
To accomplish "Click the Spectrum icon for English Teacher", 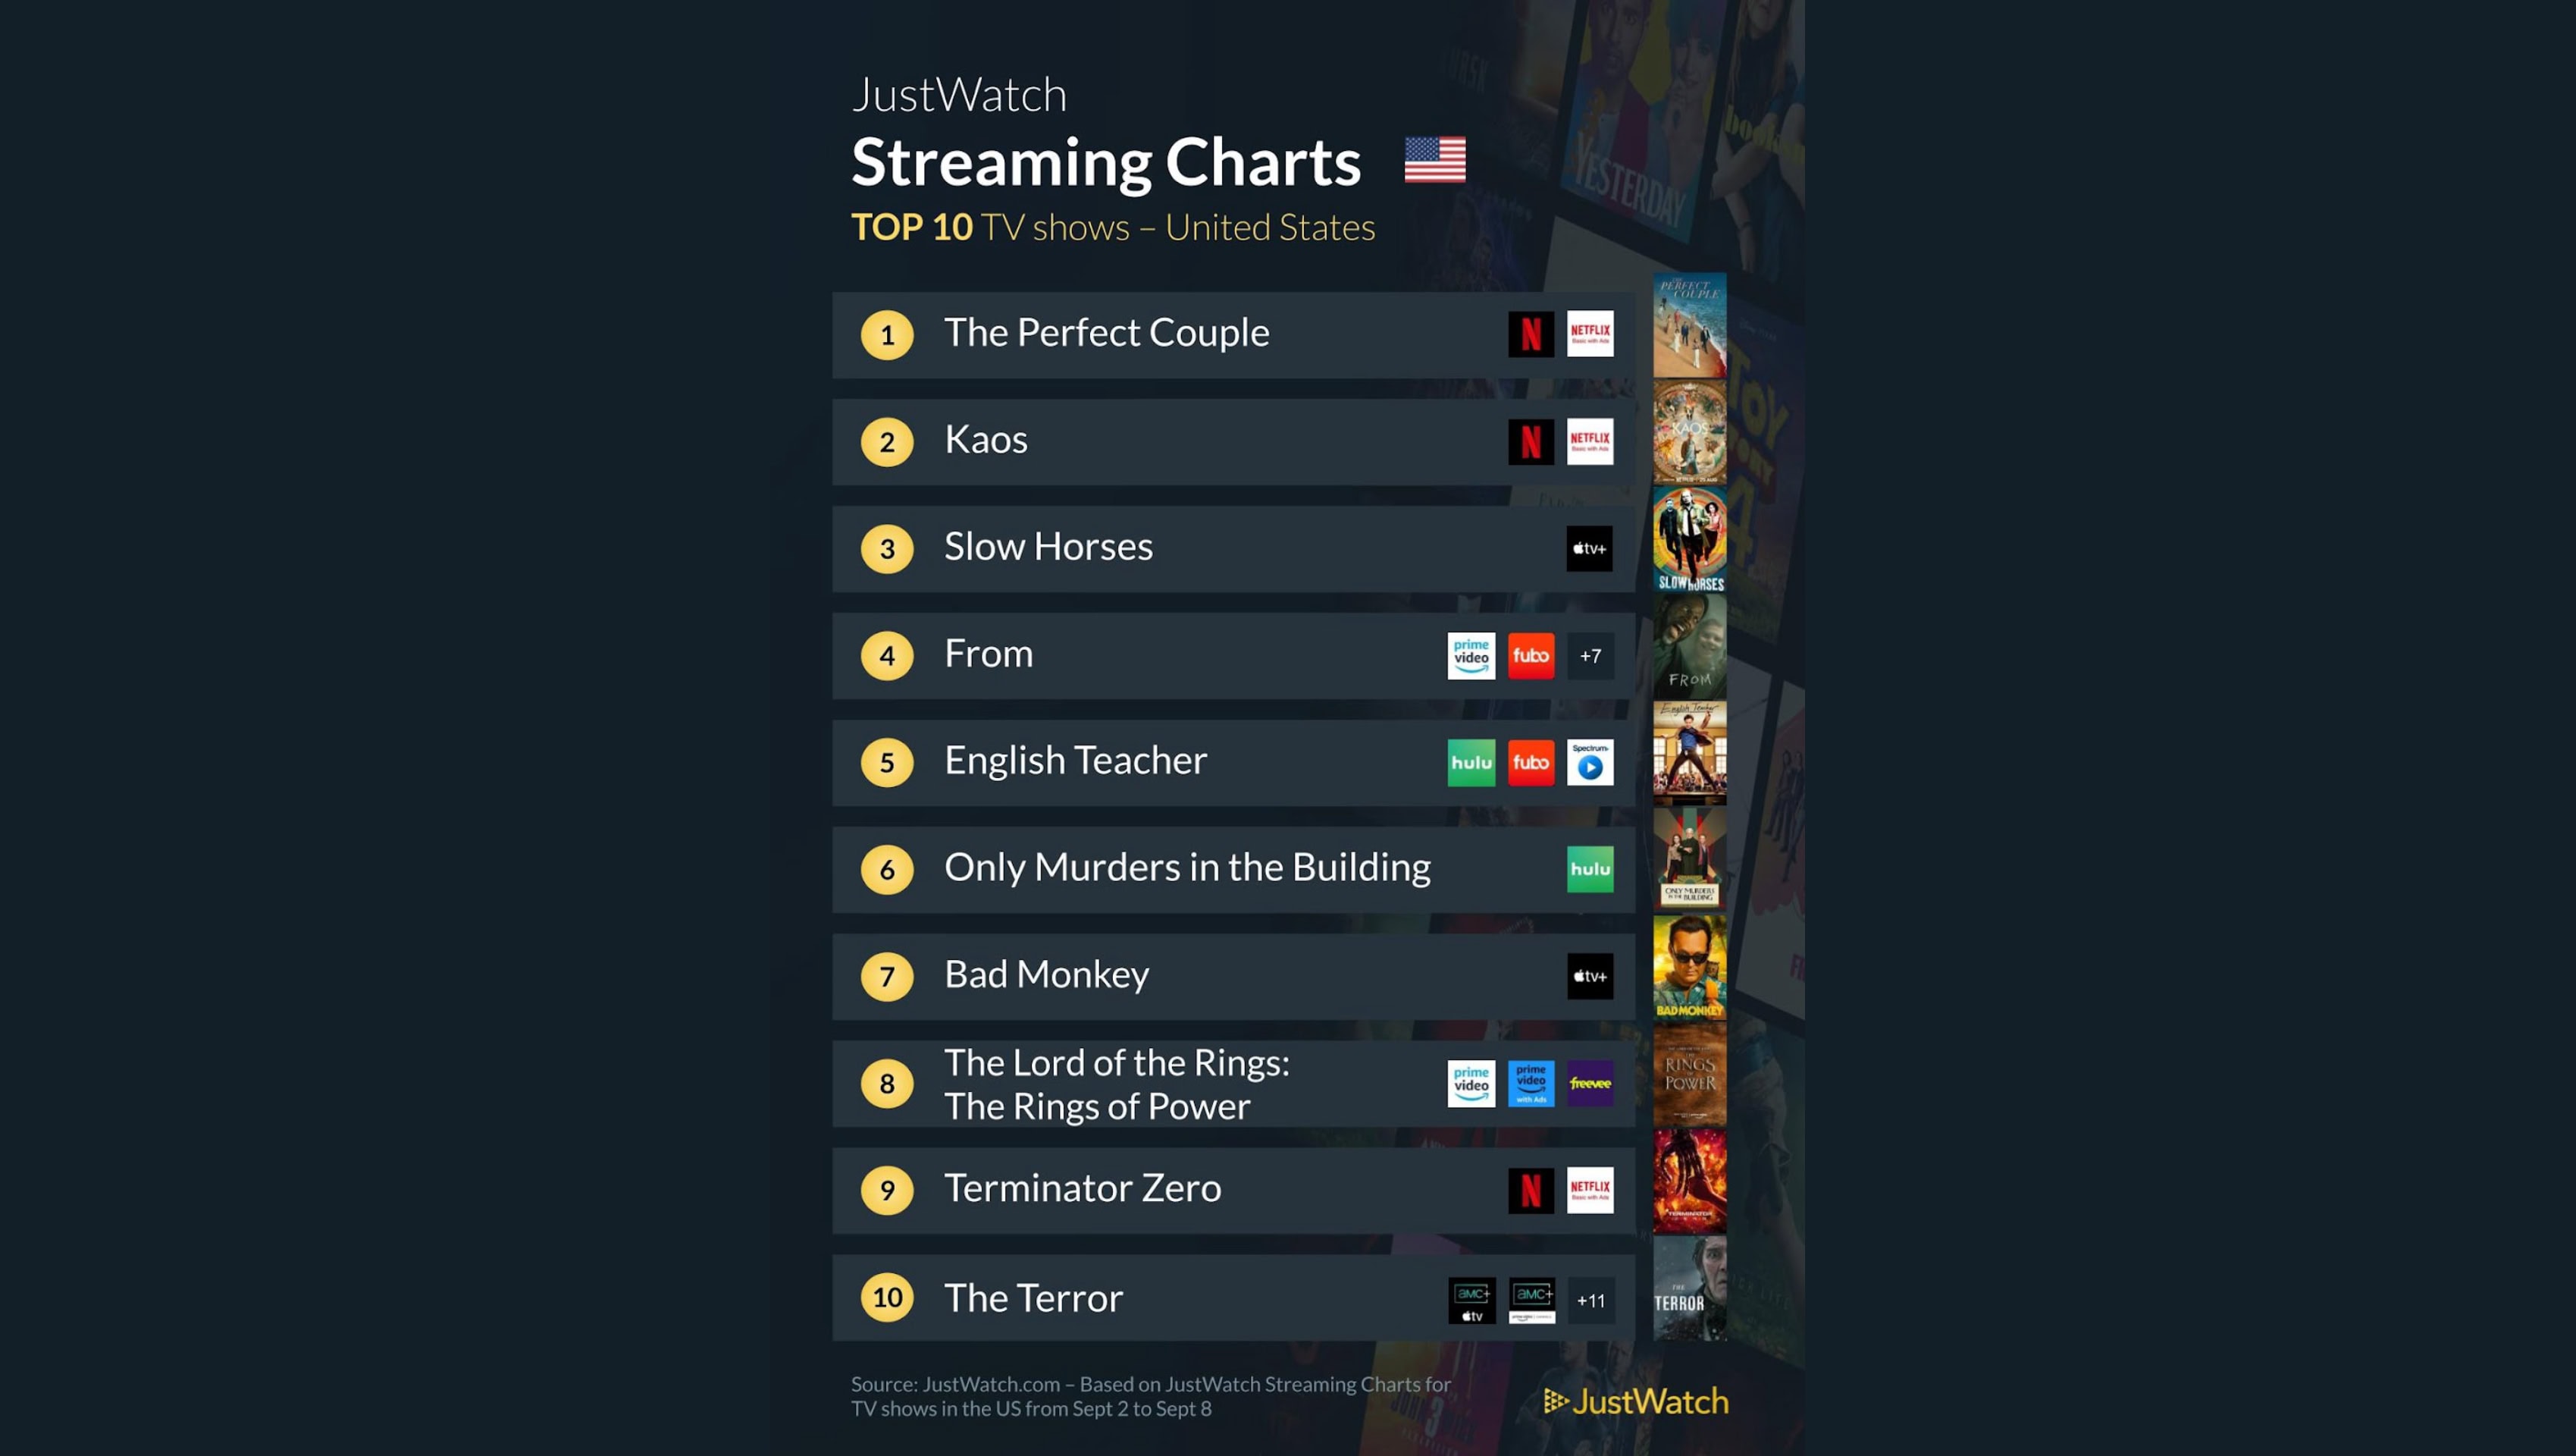I will tap(1589, 762).
